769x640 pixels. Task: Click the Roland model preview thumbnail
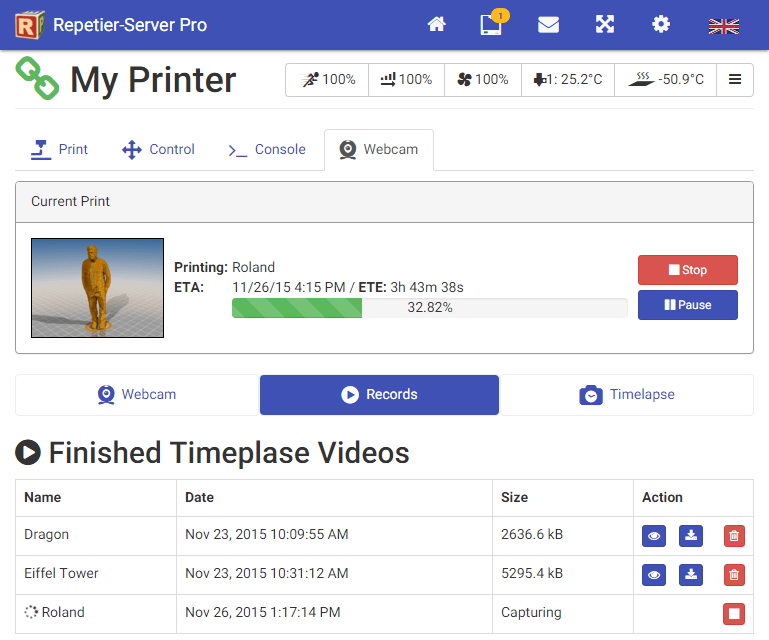pos(97,288)
